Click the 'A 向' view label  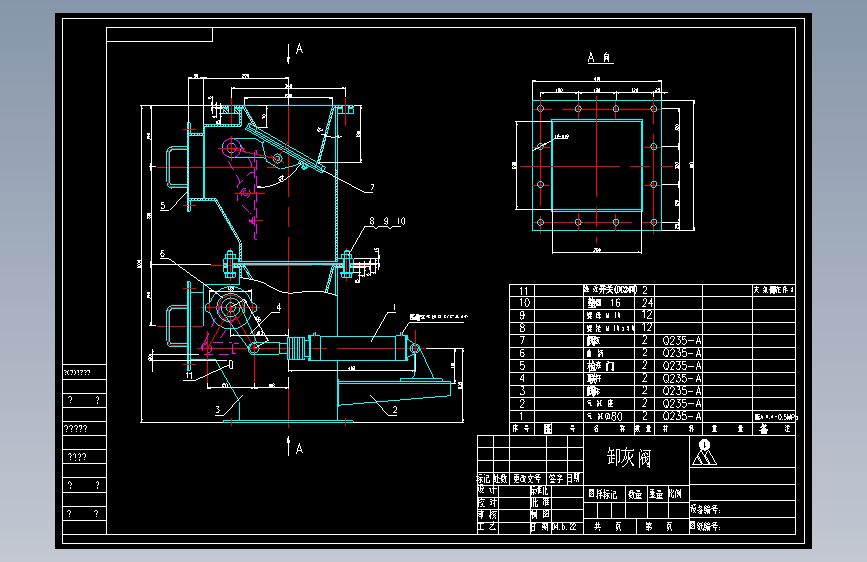600,58
